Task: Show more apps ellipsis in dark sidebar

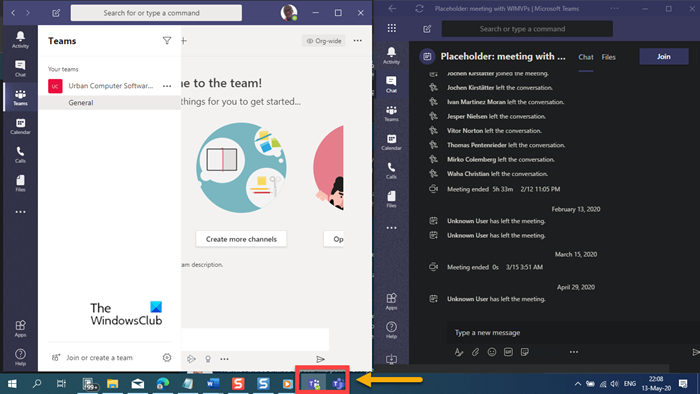Action: click(391, 228)
